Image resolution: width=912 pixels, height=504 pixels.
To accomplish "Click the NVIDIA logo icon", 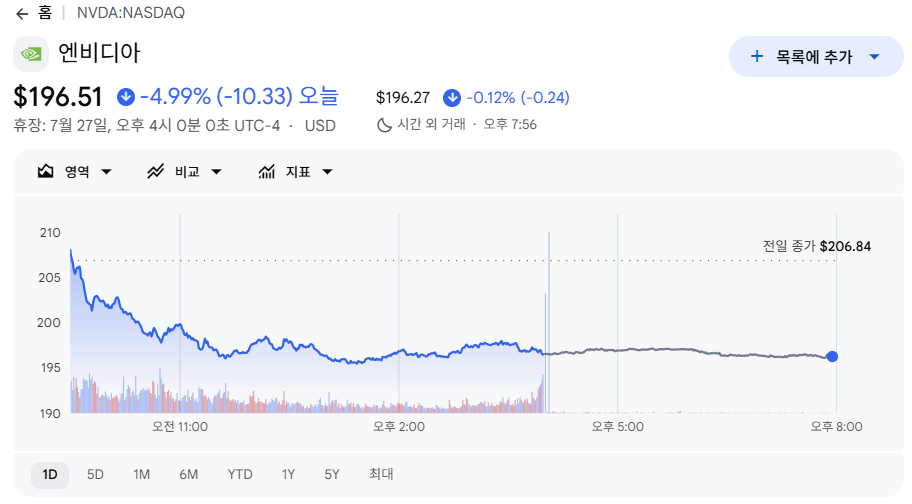I will click(31, 54).
